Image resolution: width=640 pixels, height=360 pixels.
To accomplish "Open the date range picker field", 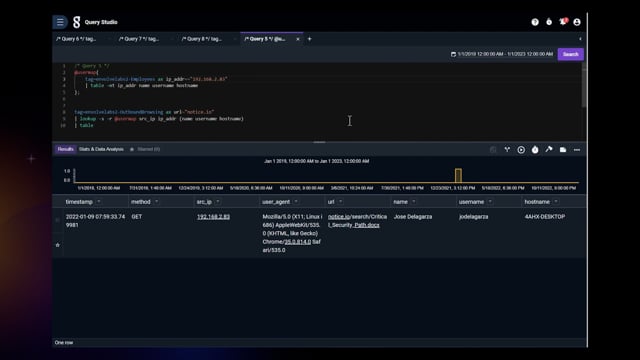I will click(502, 54).
